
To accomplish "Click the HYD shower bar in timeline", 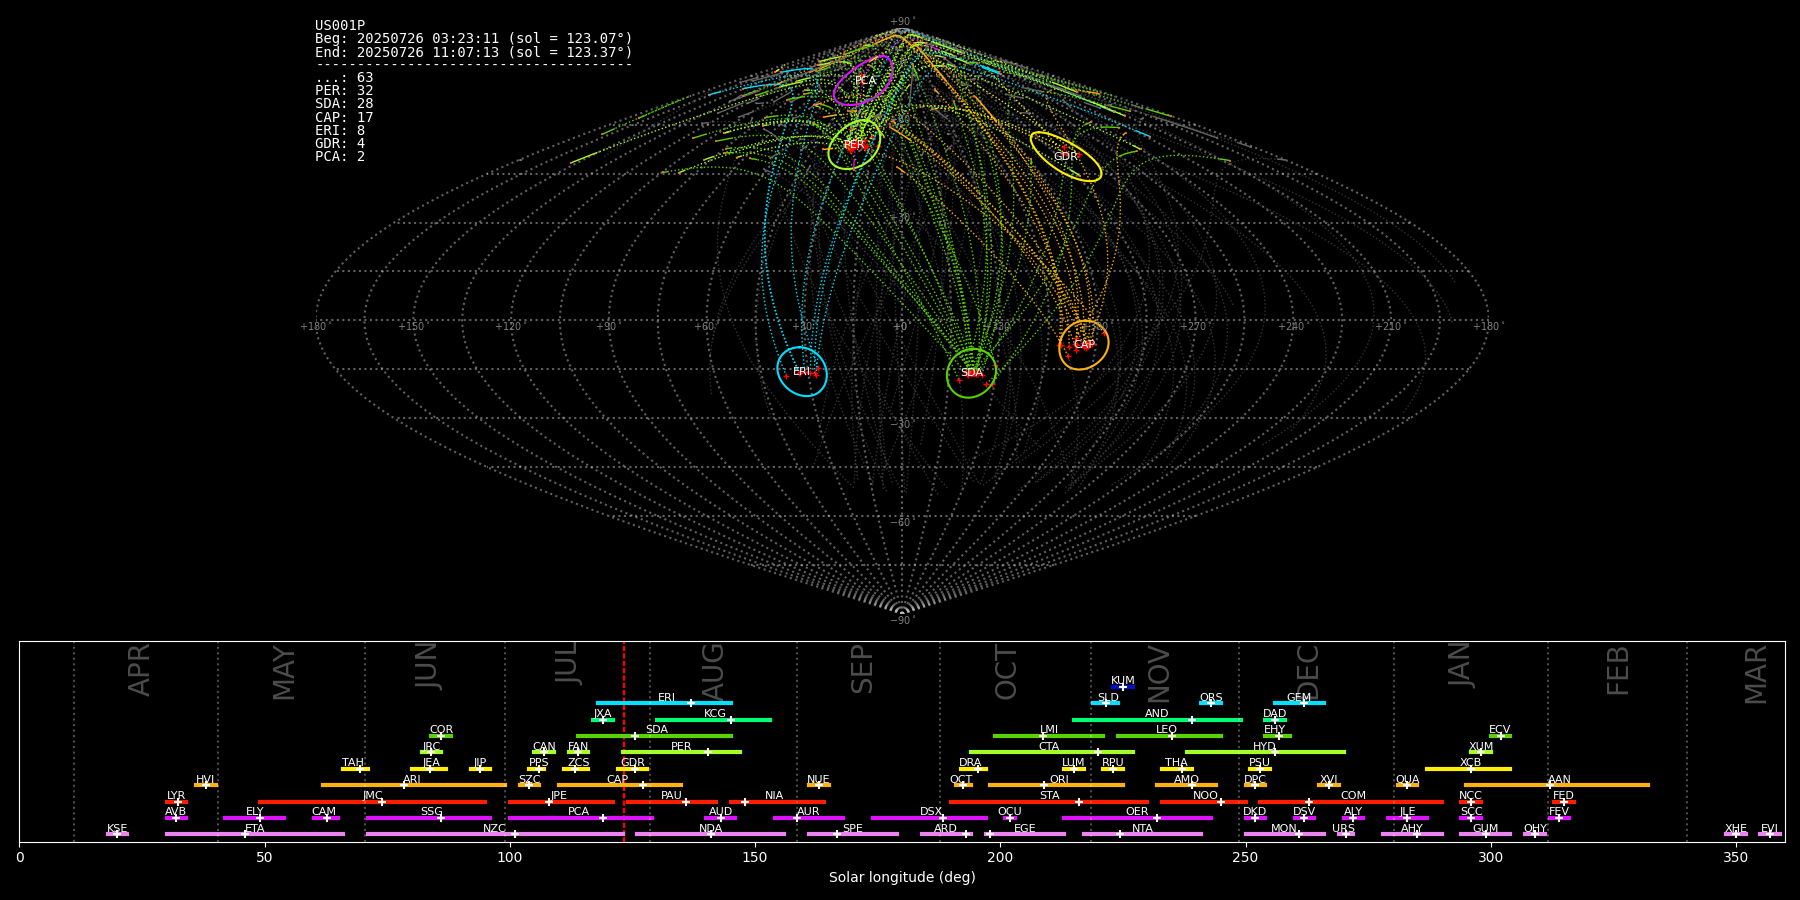I will 1265,752.
